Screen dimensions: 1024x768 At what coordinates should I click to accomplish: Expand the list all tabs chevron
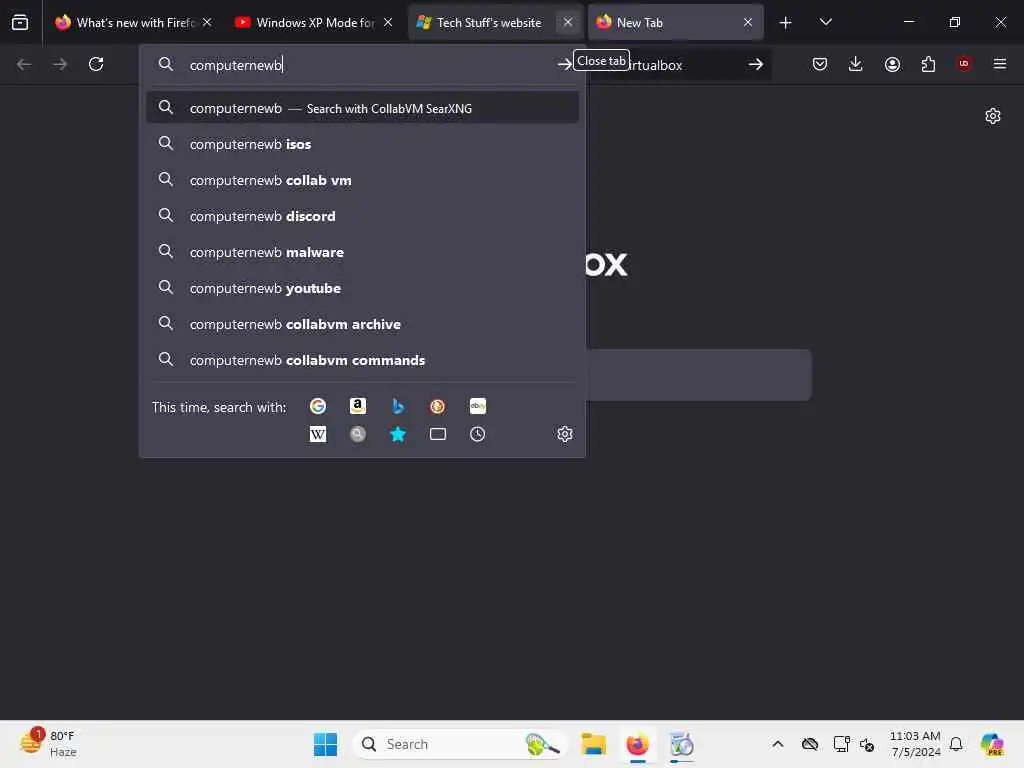825,22
